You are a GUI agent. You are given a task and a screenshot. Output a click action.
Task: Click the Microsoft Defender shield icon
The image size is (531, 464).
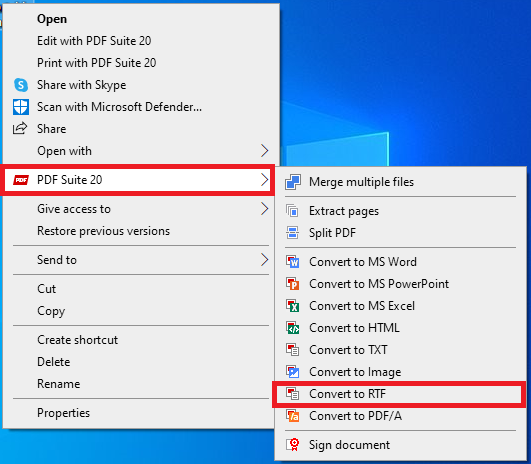point(21,107)
